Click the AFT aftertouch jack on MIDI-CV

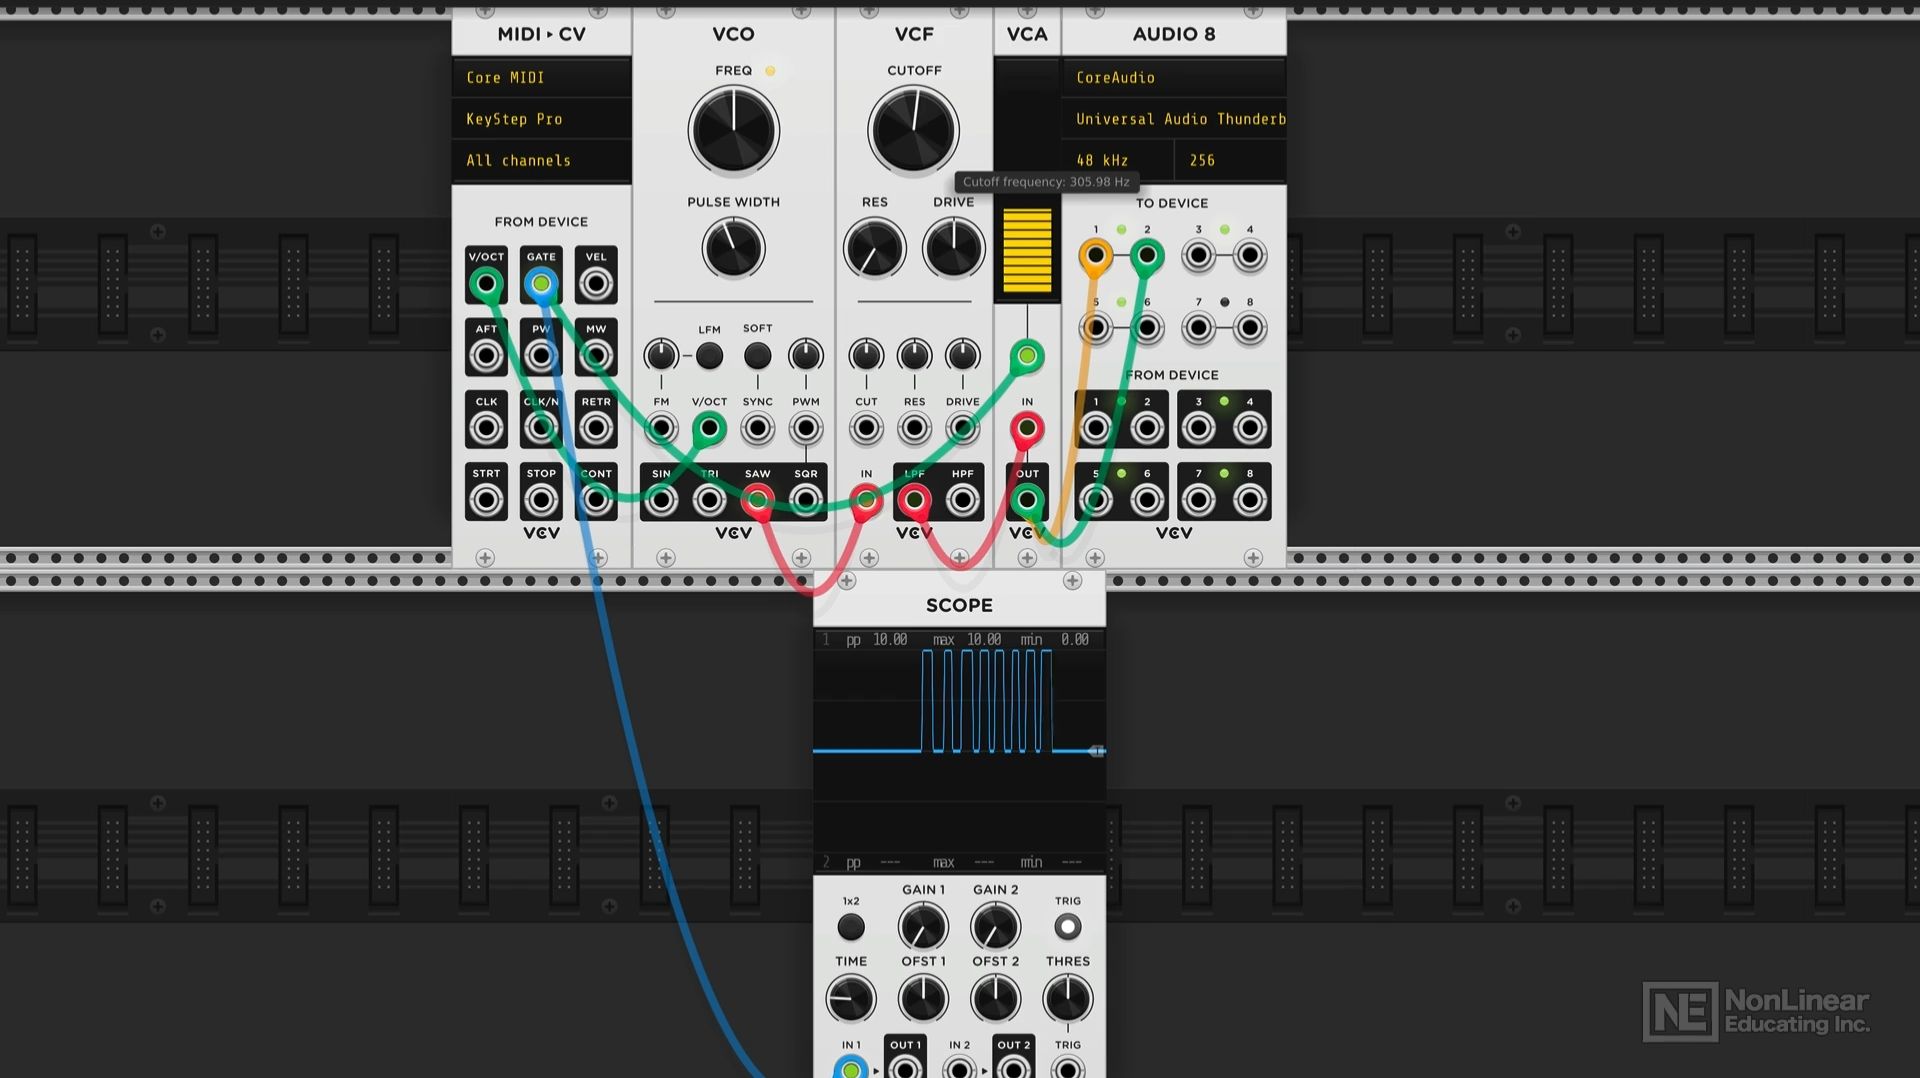pyautogui.click(x=486, y=356)
